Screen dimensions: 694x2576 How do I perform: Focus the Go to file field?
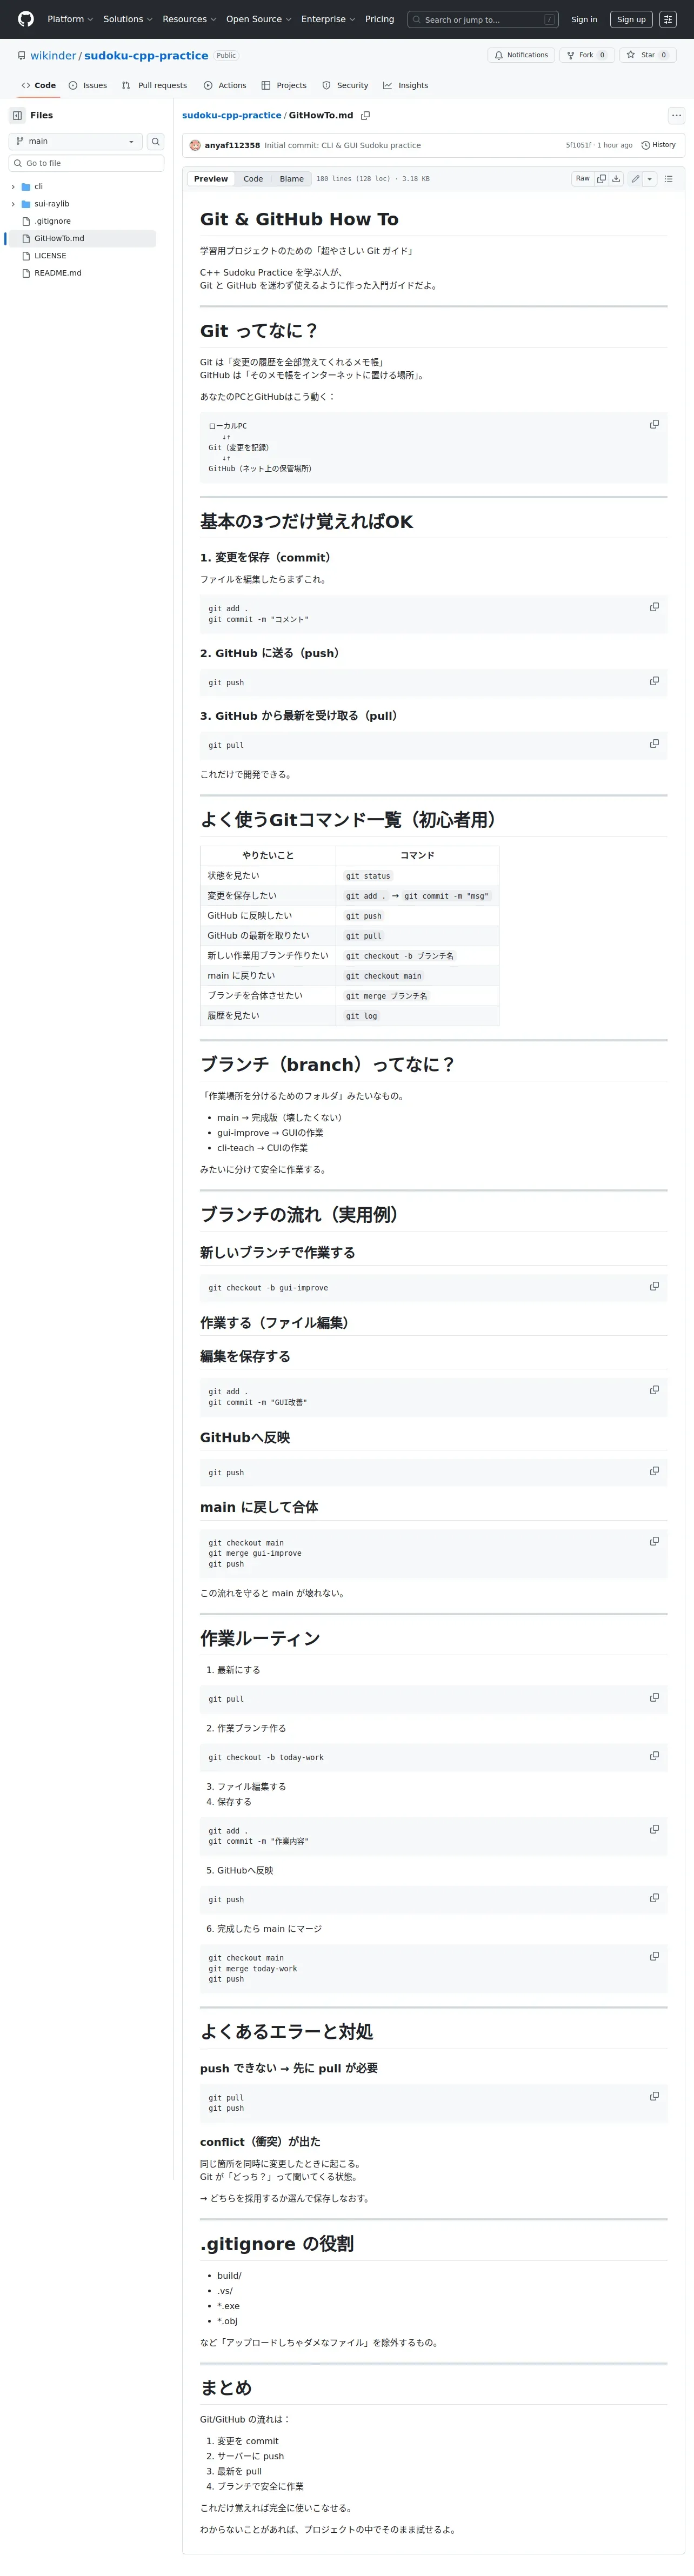point(86,163)
